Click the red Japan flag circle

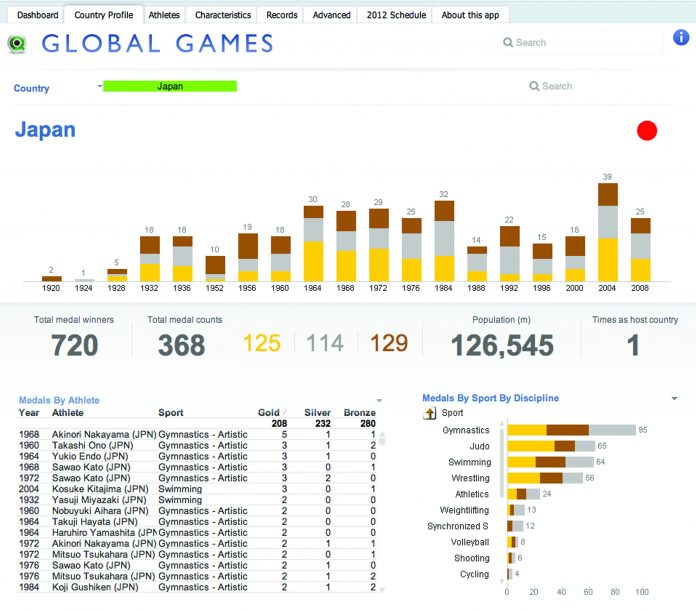647,130
